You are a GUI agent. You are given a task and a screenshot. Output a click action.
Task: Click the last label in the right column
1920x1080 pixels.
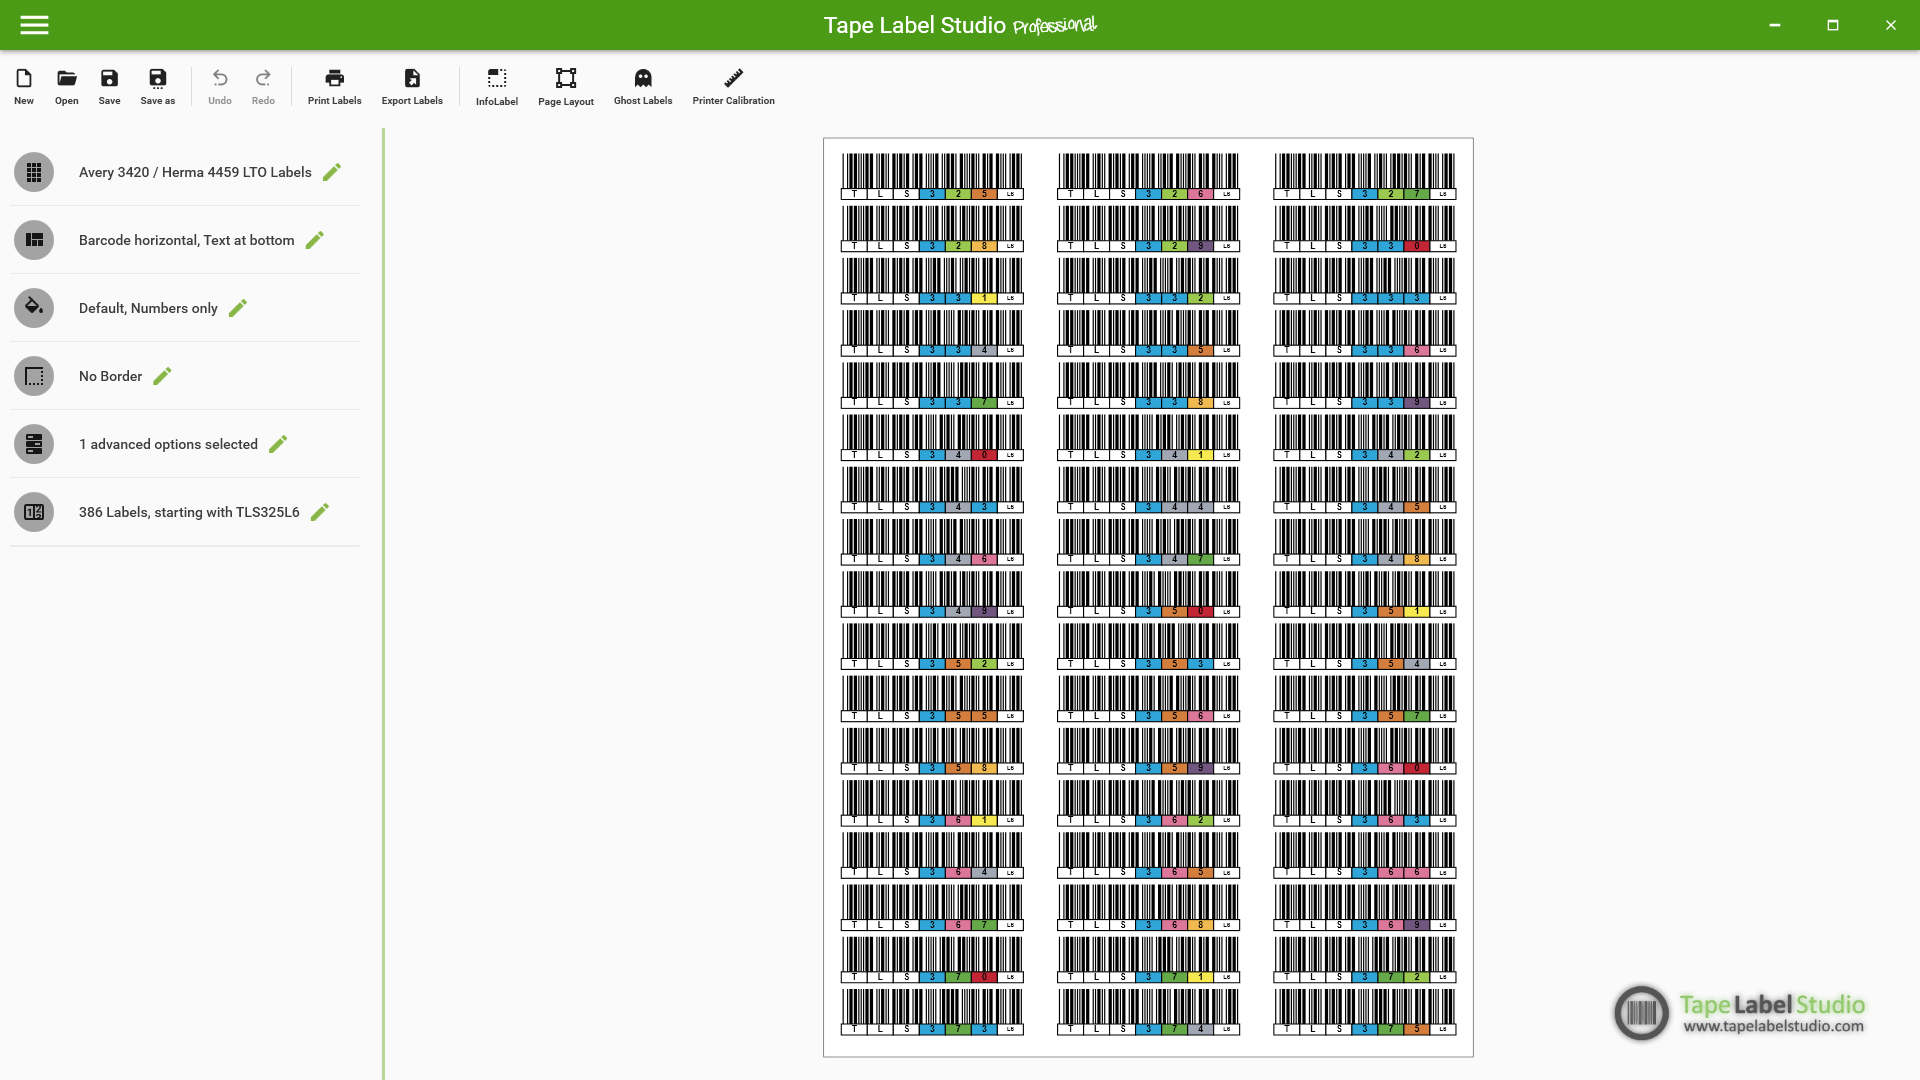pyautogui.click(x=1365, y=1012)
